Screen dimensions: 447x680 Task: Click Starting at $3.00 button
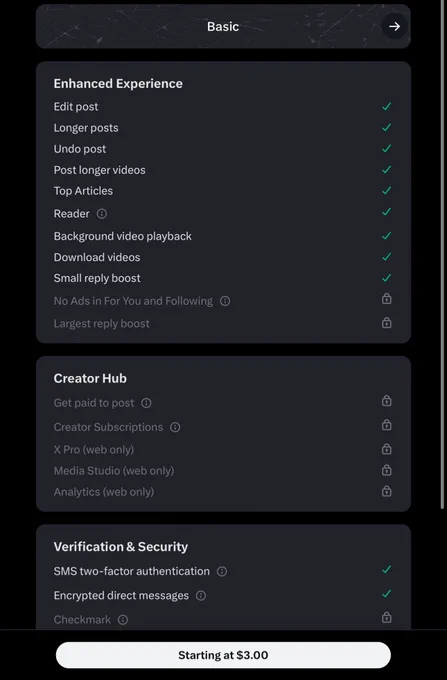(x=223, y=655)
